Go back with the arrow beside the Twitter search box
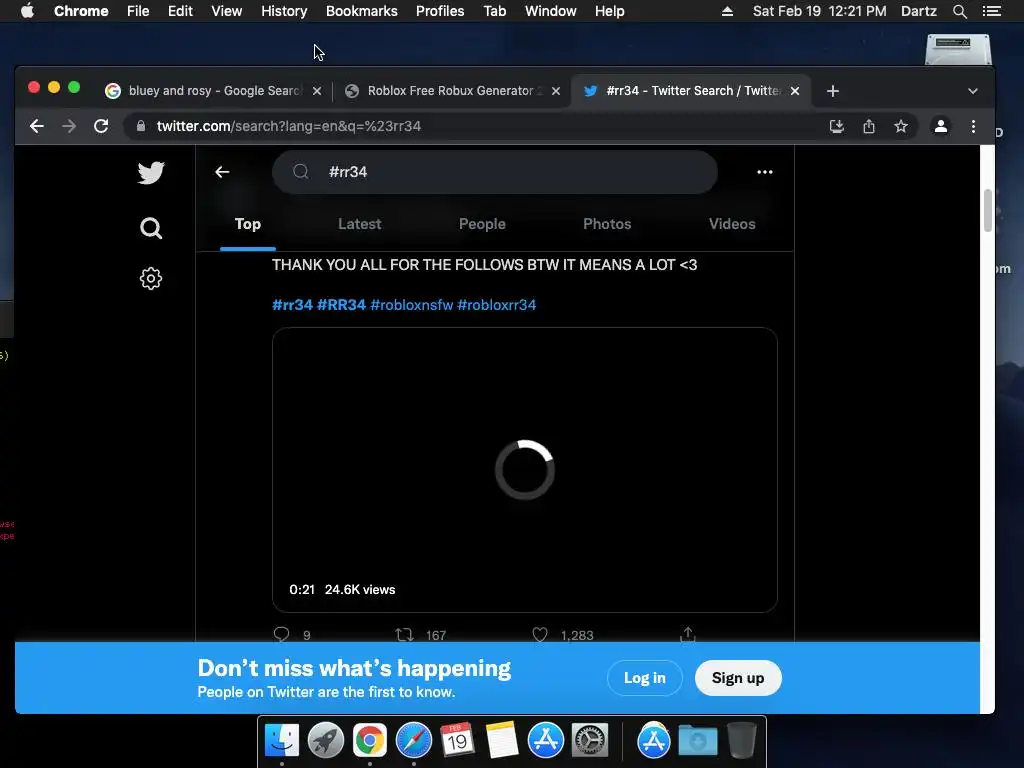The height and width of the screenshot is (768, 1024). coord(222,172)
